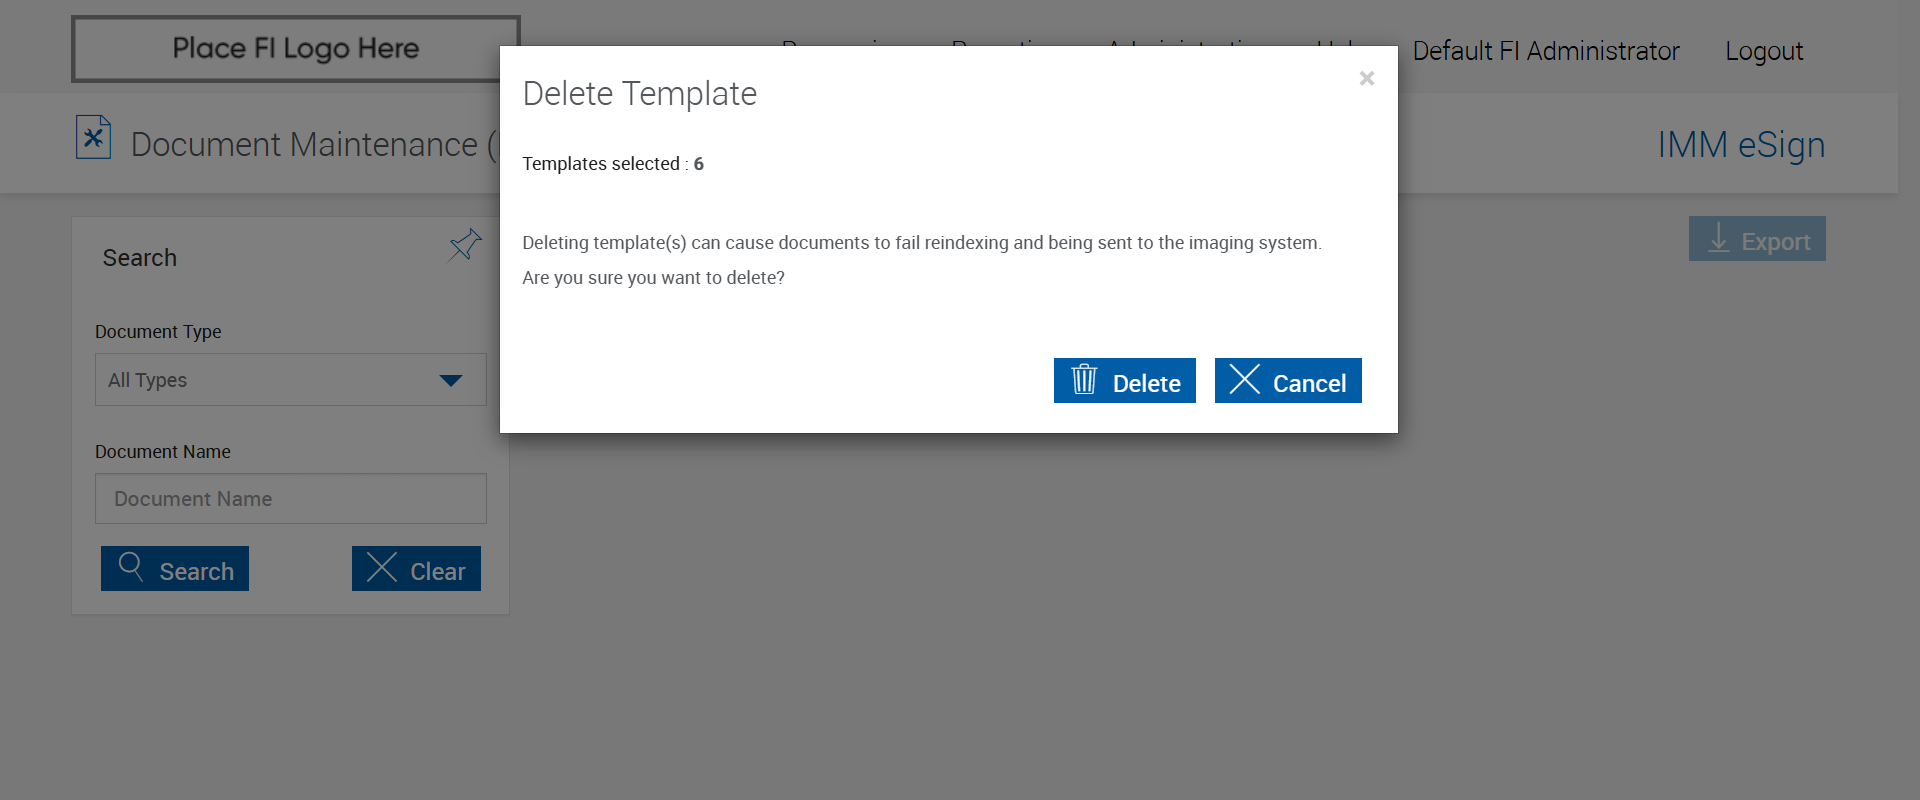This screenshot has height=800, width=1920.
Task: Click the IMM eSign heading link
Action: (x=1740, y=145)
